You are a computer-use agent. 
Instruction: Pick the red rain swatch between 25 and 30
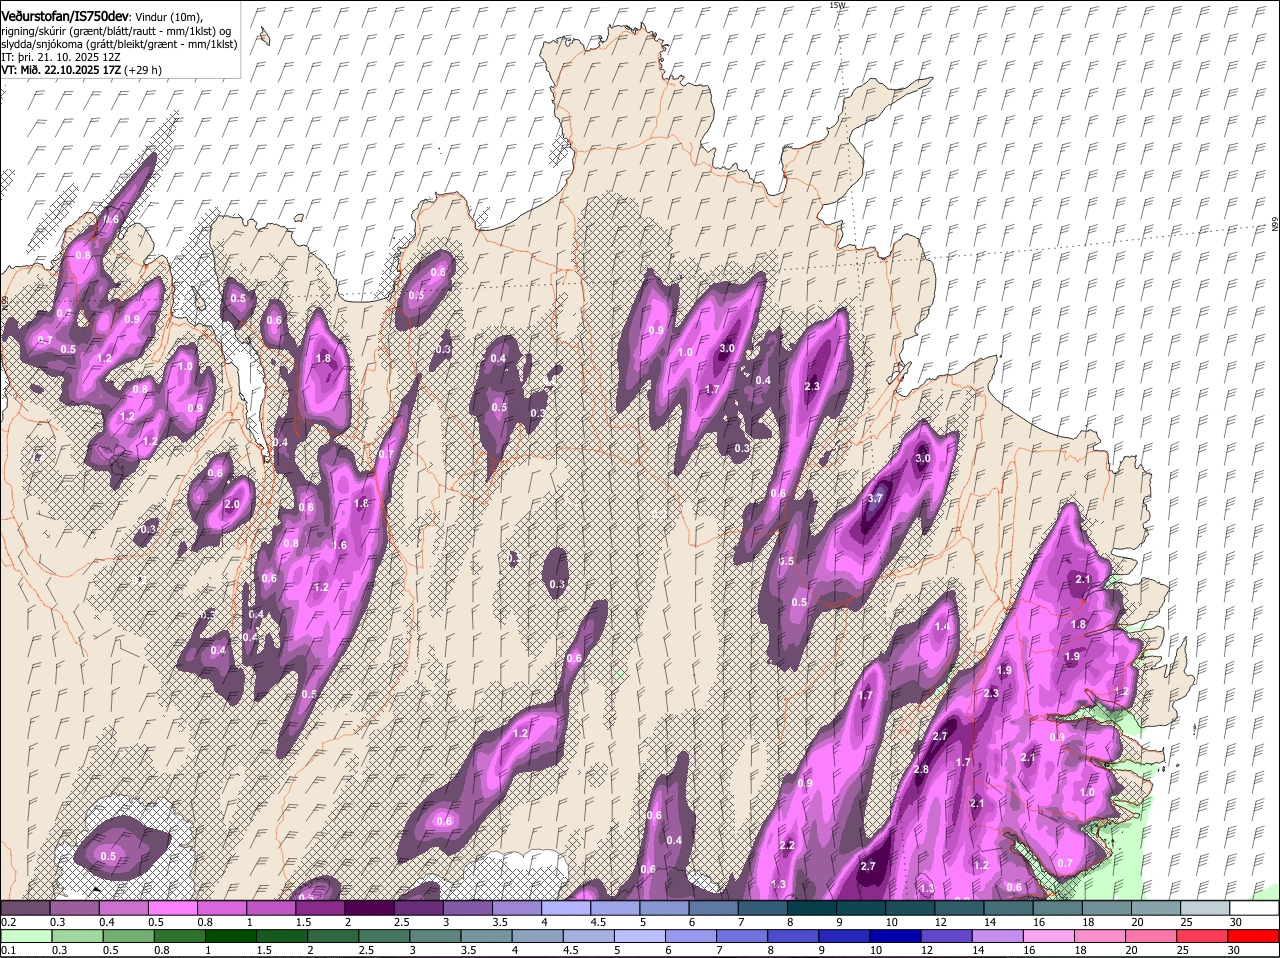click(x=1200, y=937)
